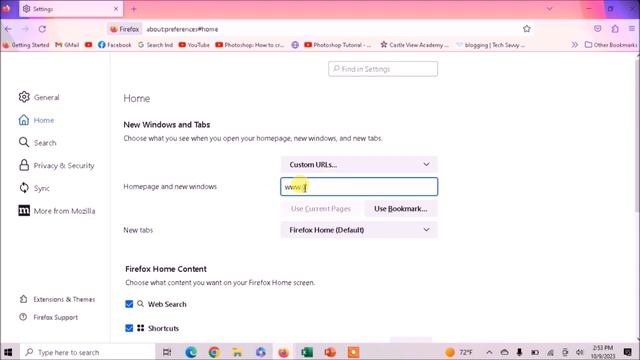Open the Castle View Academy bookmark
This screenshot has height=360, width=640.
tap(415, 45)
